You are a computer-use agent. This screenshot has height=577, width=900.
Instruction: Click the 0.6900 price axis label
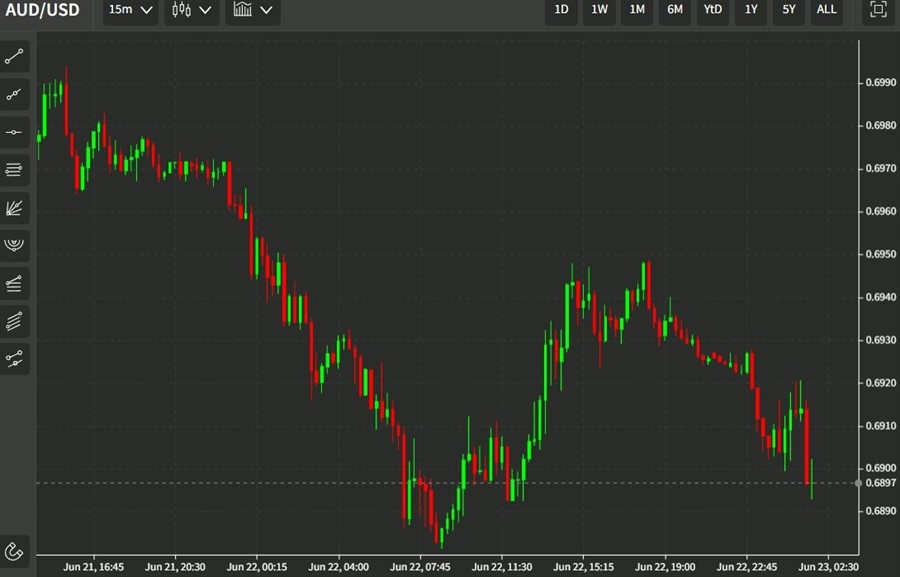(880, 468)
